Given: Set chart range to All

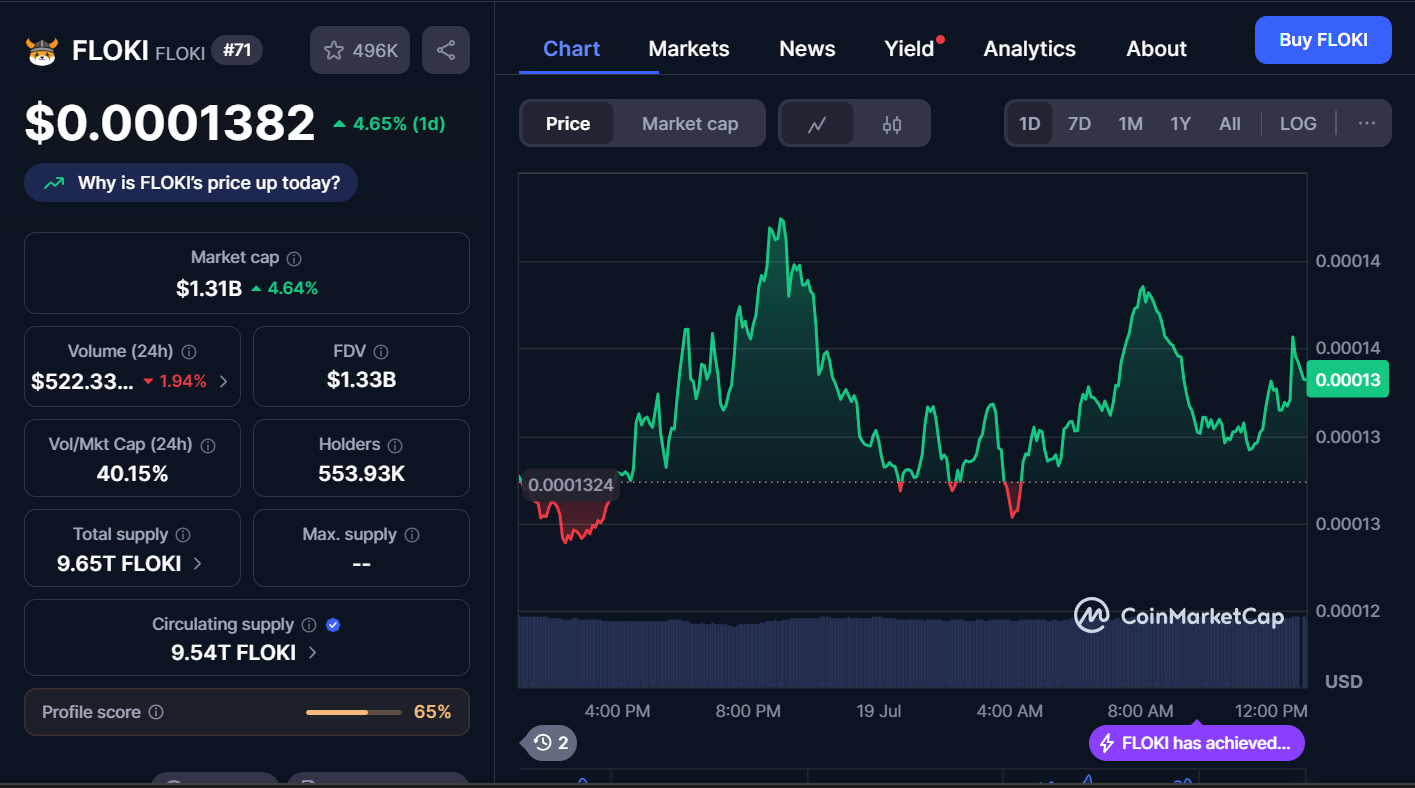Looking at the screenshot, I should 1230,124.
